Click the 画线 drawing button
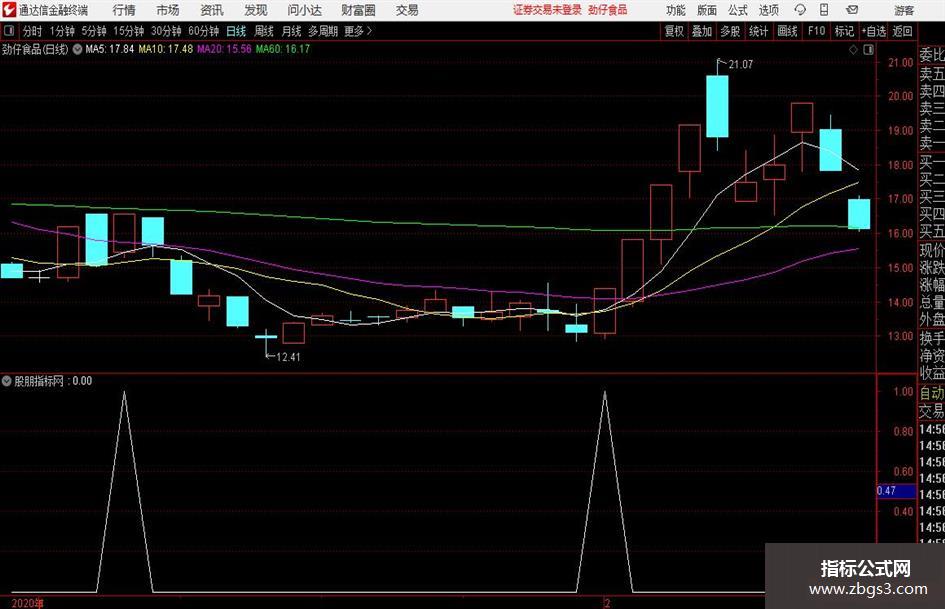The image size is (945, 609). click(x=787, y=31)
